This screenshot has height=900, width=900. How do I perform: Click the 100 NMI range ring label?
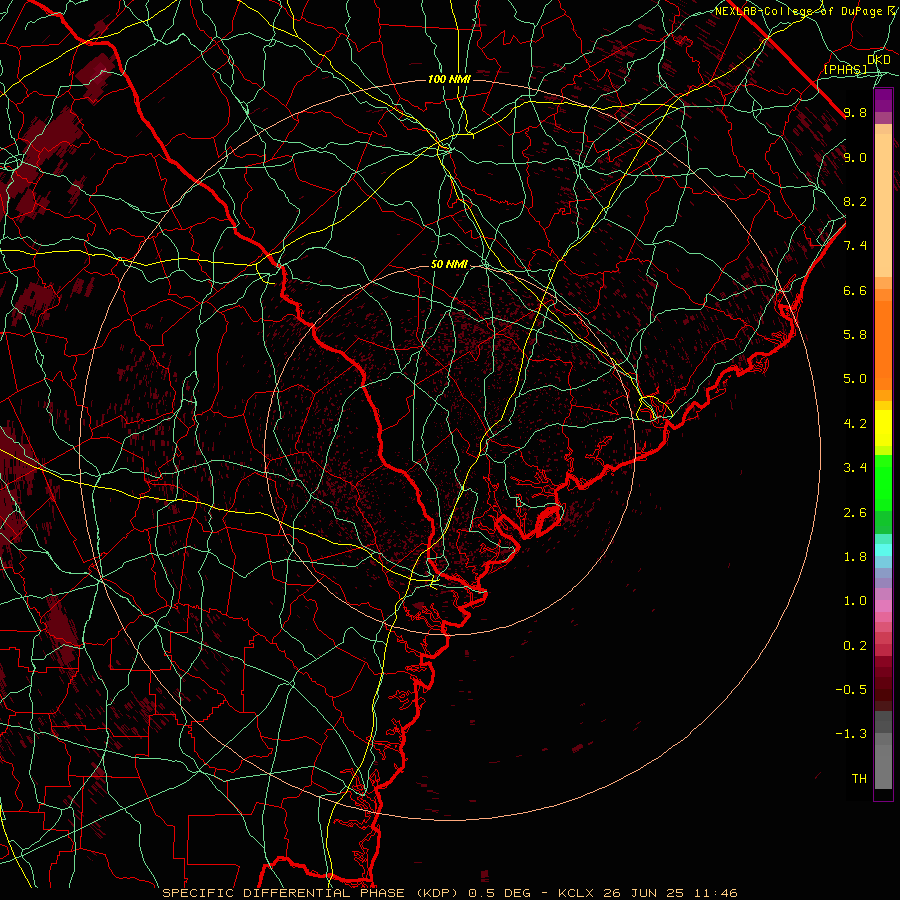pos(449,79)
